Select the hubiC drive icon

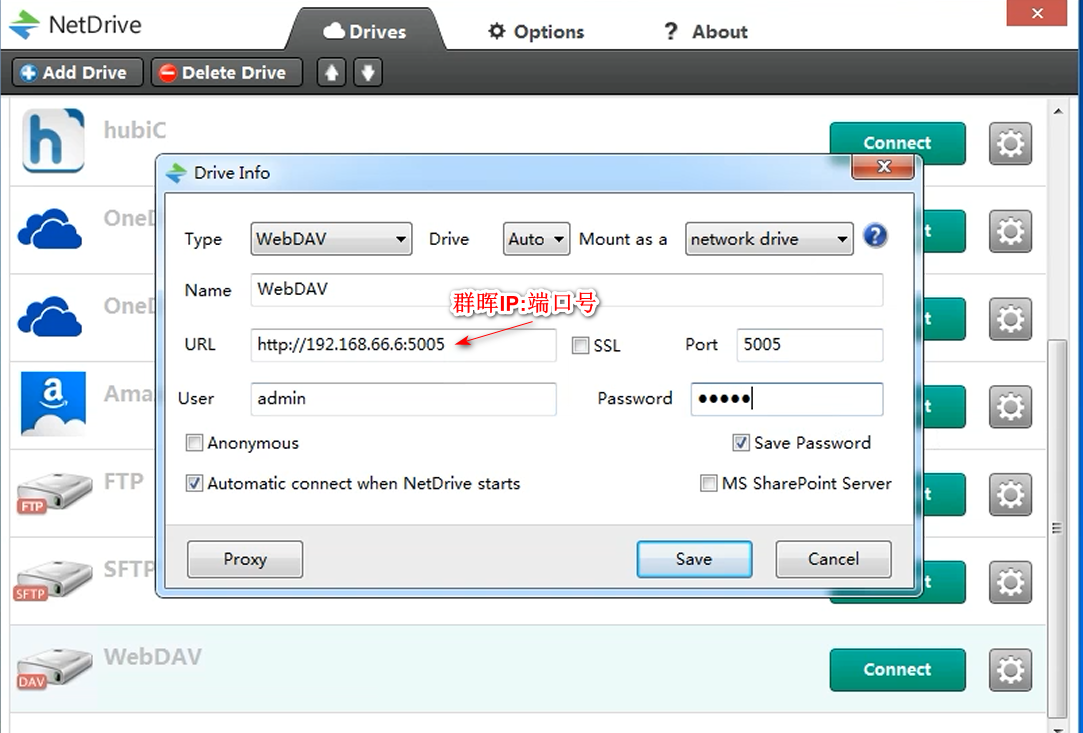[52, 142]
